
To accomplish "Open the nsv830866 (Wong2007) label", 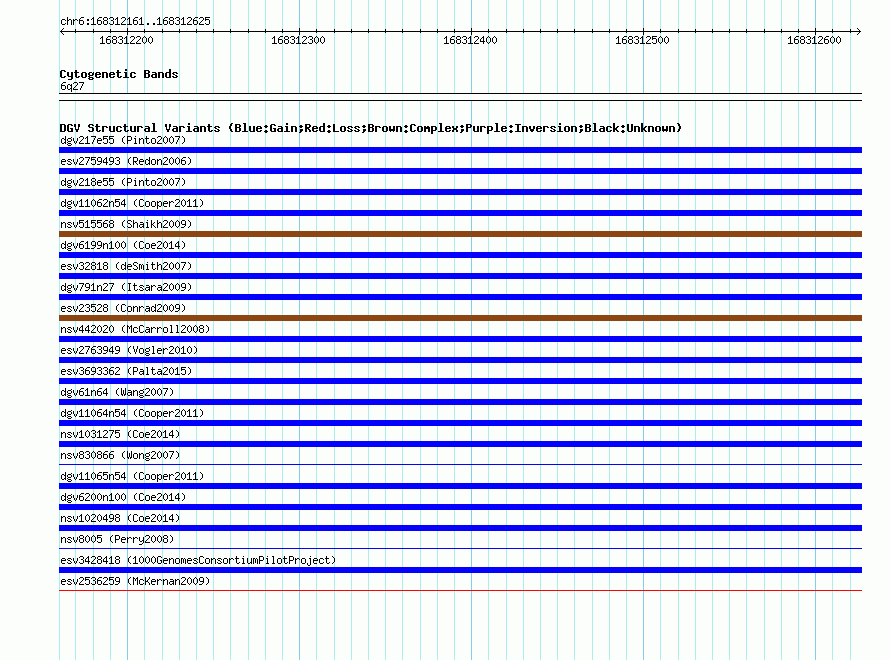I will pos(120,455).
